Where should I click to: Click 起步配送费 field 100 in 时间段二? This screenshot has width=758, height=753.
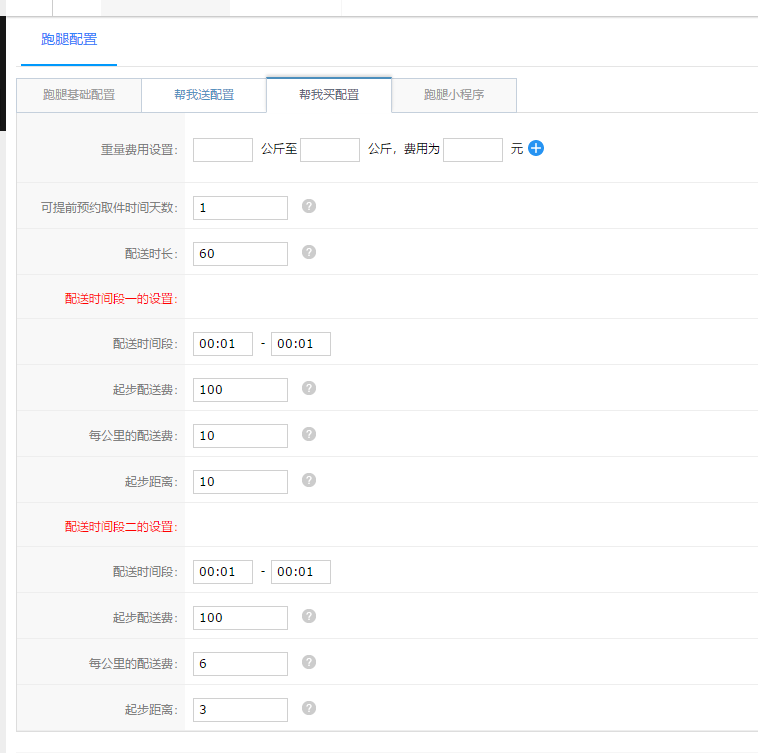click(x=240, y=618)
